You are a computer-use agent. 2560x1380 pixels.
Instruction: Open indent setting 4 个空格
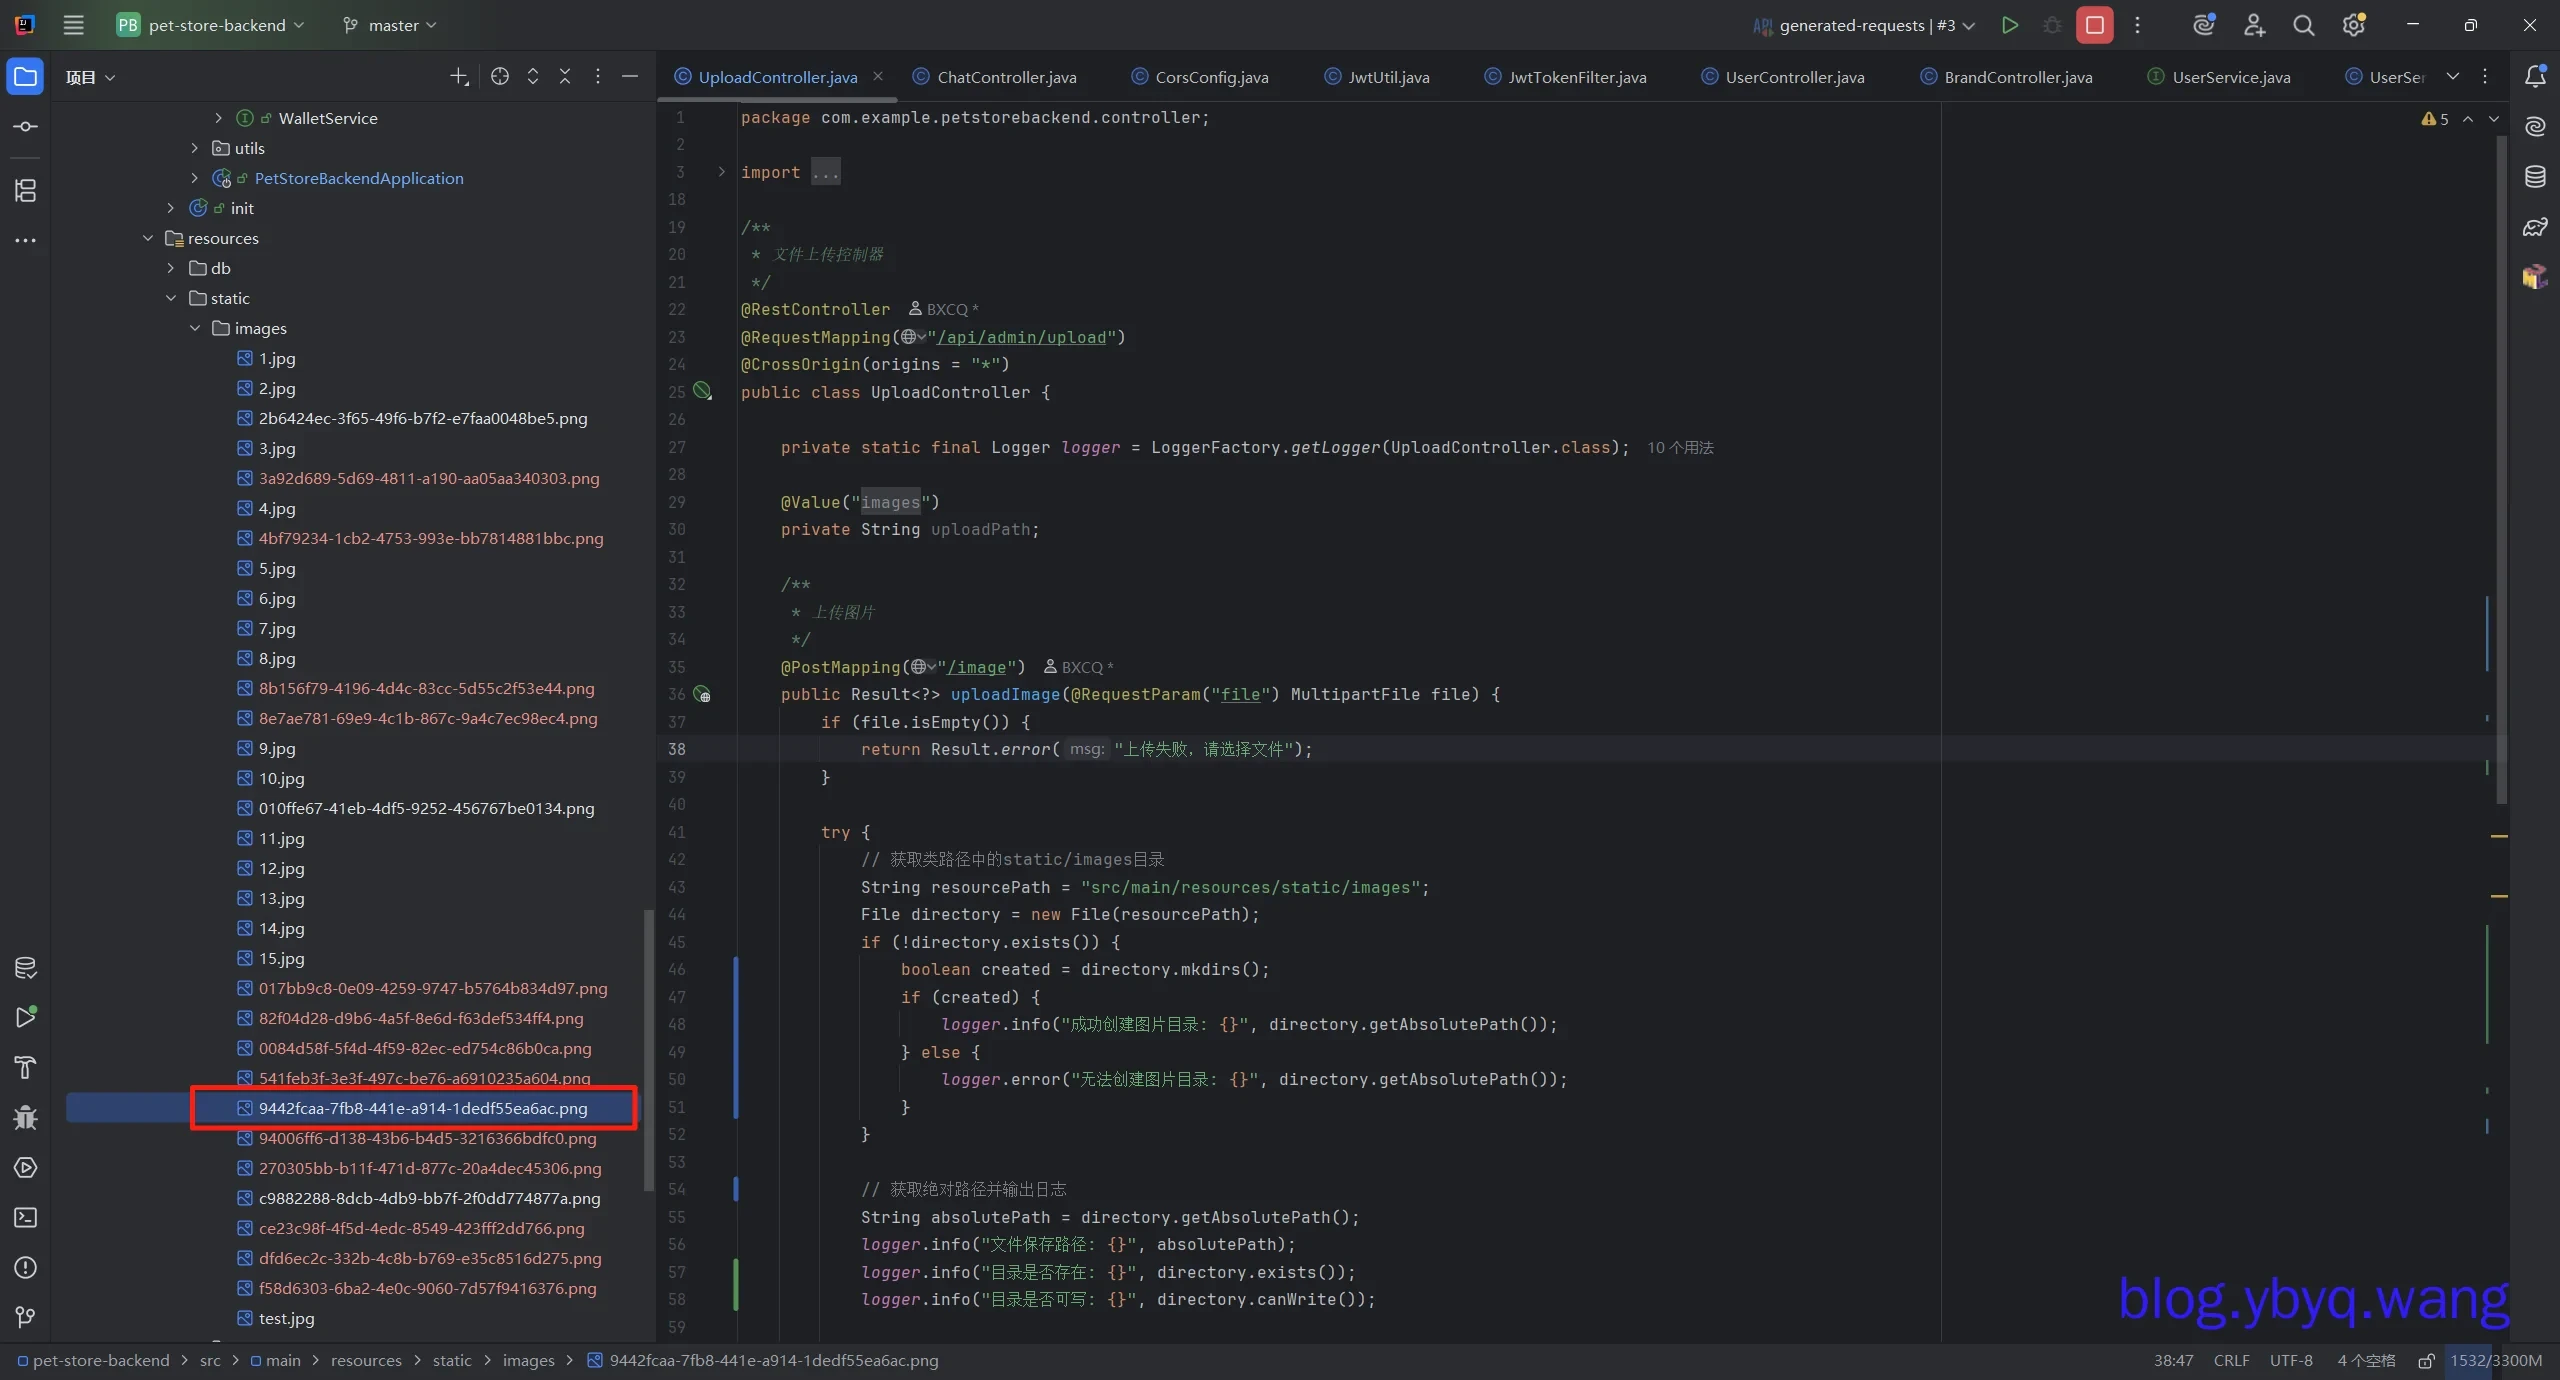[2366, 1361]
